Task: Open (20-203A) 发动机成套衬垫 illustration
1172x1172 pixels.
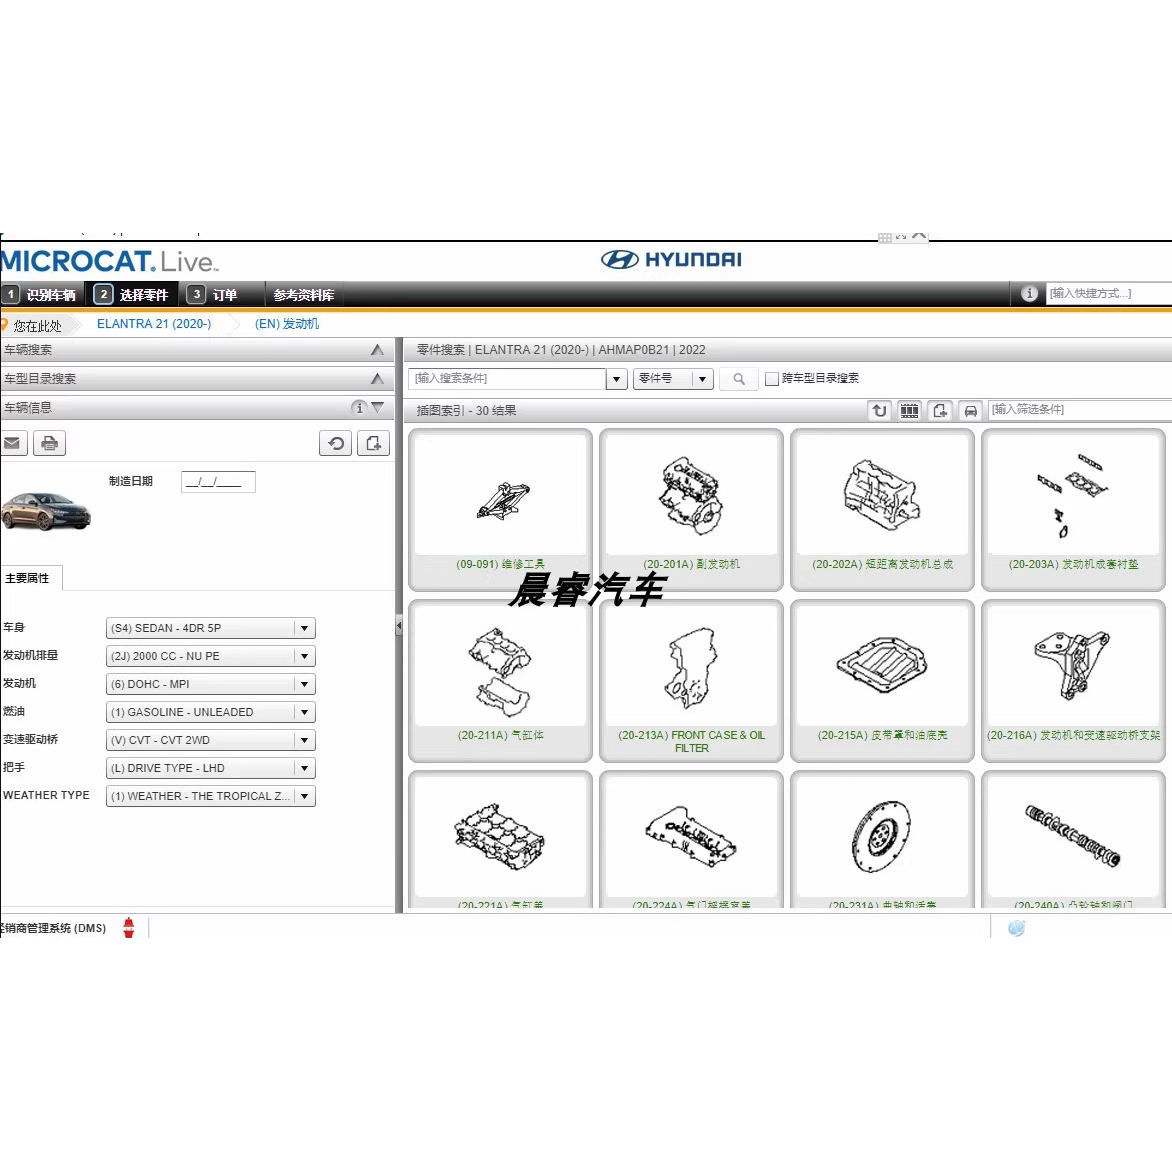Action: (1073, 509)
